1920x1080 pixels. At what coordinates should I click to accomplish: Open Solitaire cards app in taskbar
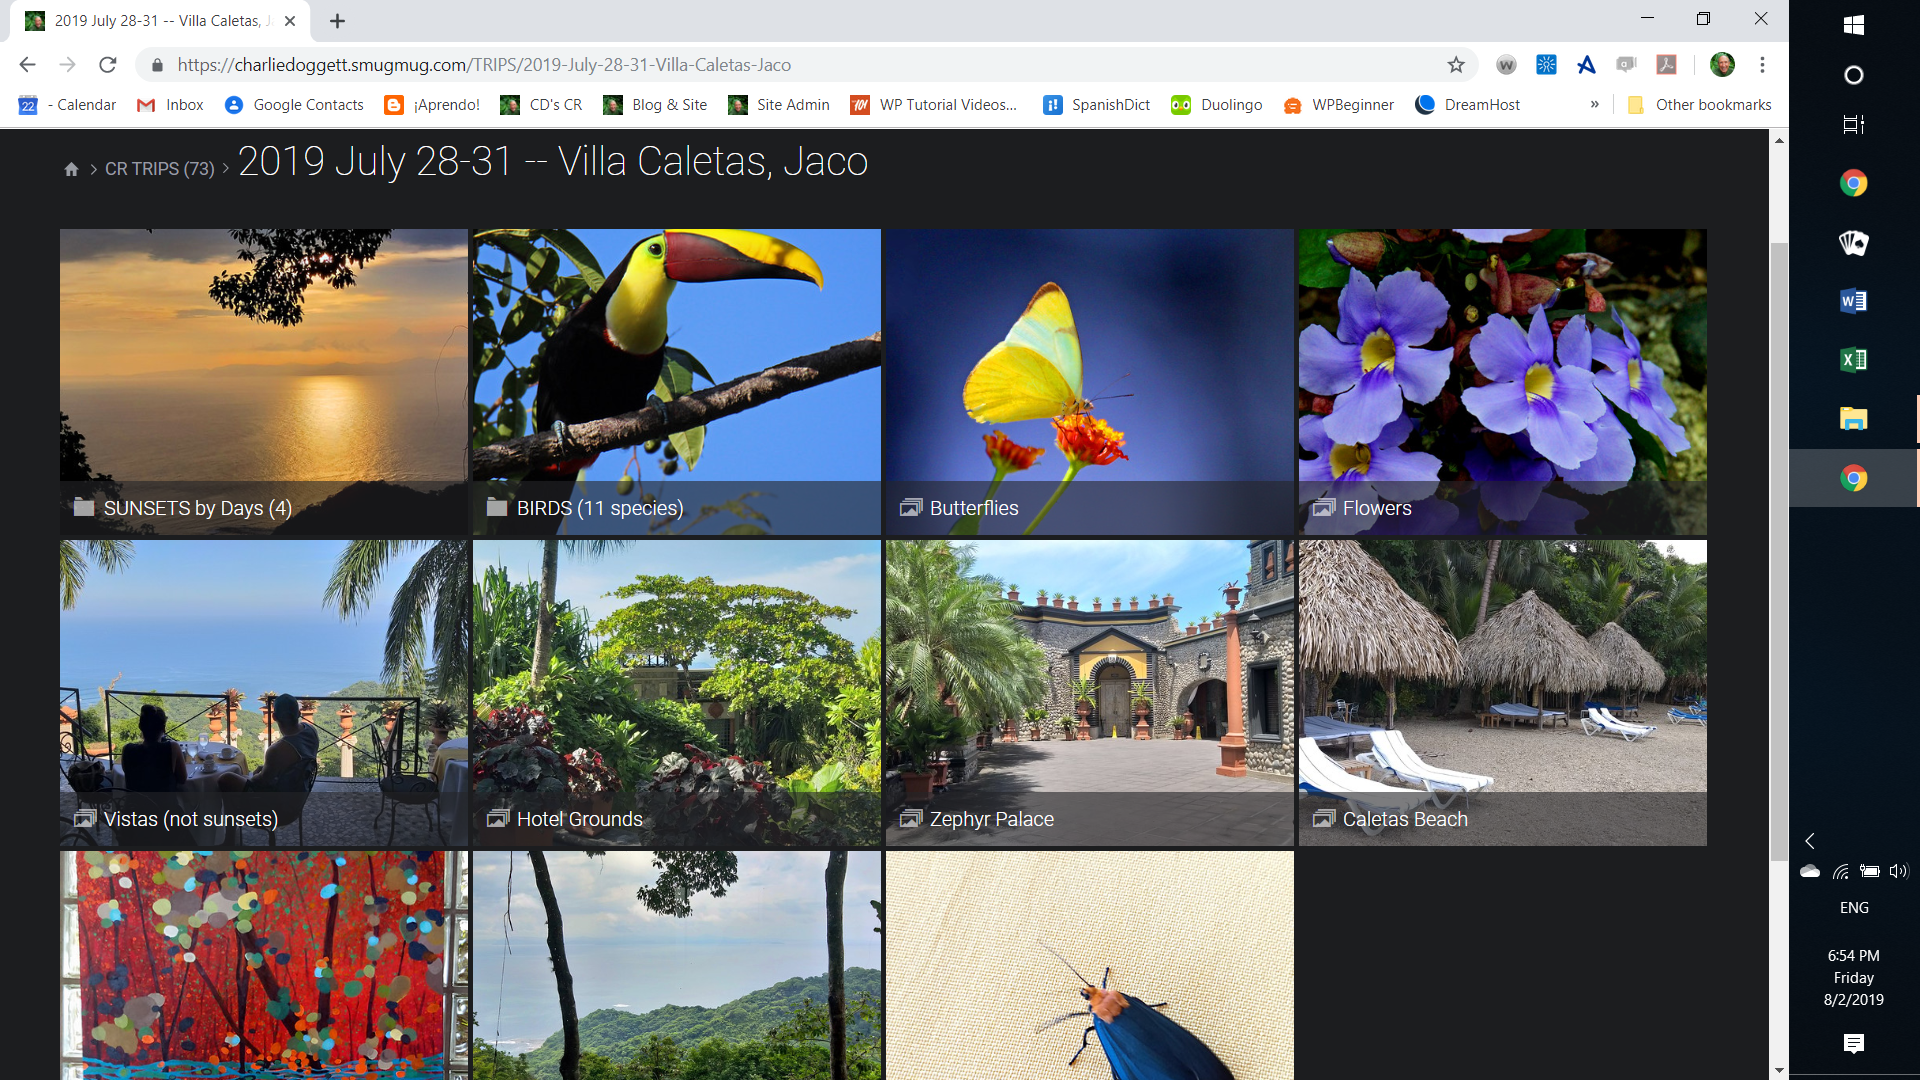click(1853, 242)
